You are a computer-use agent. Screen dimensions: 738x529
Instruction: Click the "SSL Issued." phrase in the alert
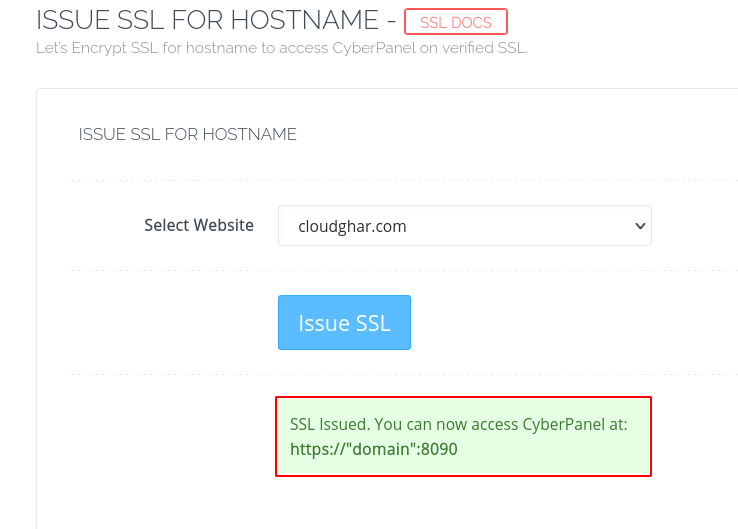click(330, 425)
